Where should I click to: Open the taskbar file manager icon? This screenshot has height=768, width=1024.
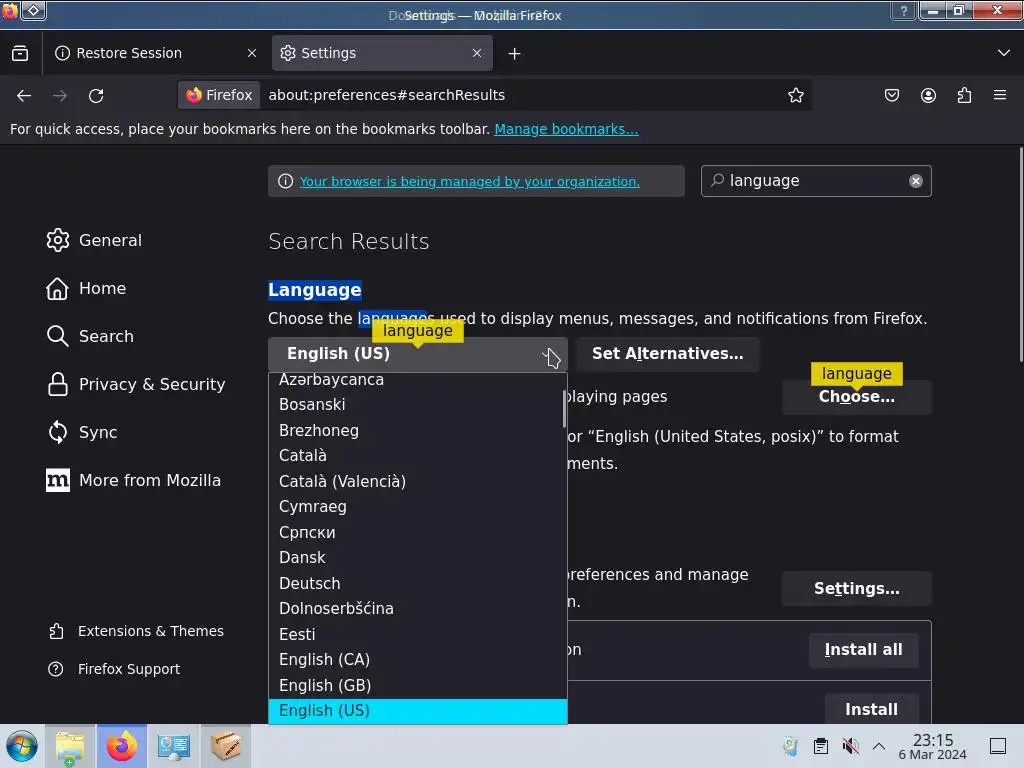[70, 746]
